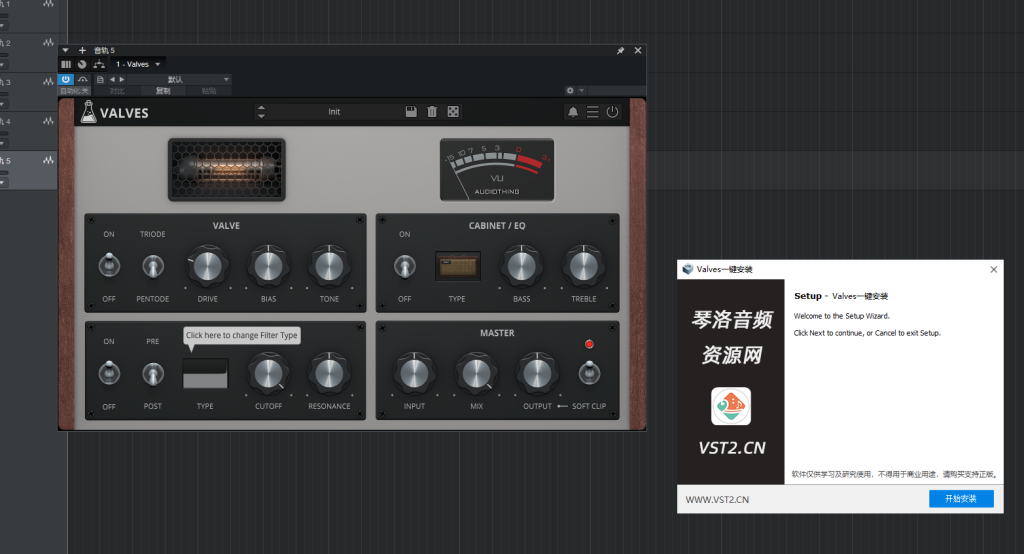Randomize settings with the dice icon
The image size is (1024, 554).
coord(453,112)
